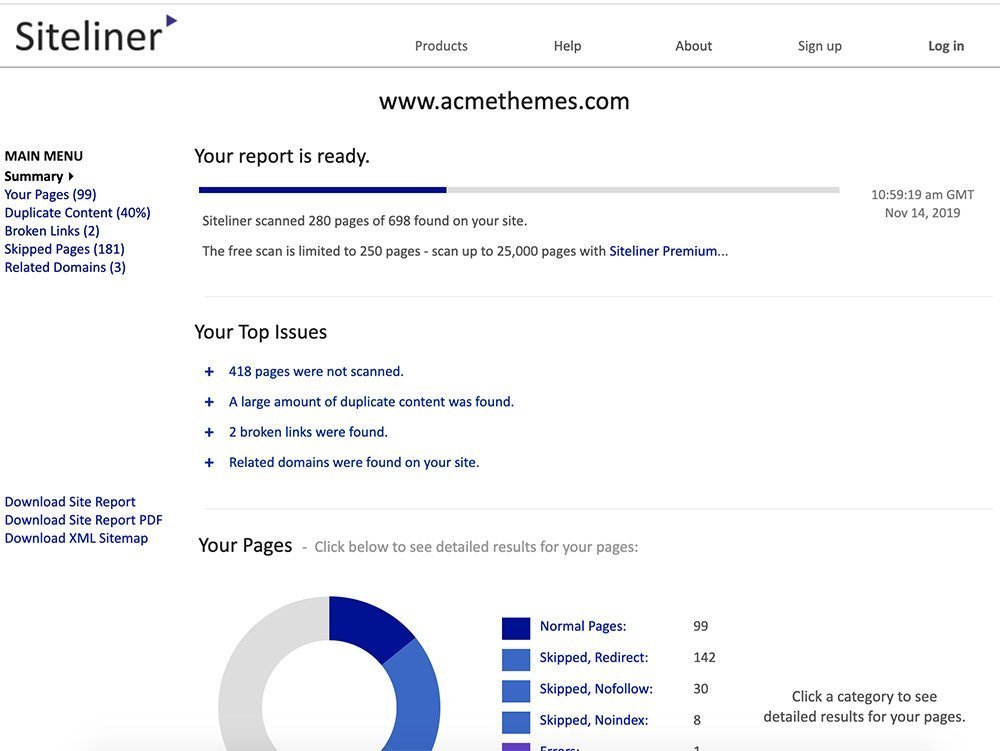Click the Siteliner logo
This screenshot has width=1000, height=751.
click(x=96, y=34)
